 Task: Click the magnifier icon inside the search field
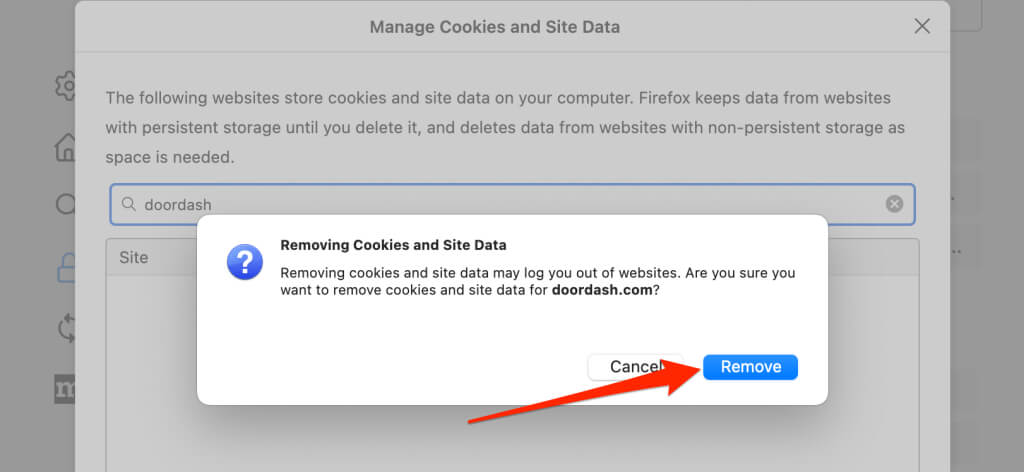pos(128,204)
